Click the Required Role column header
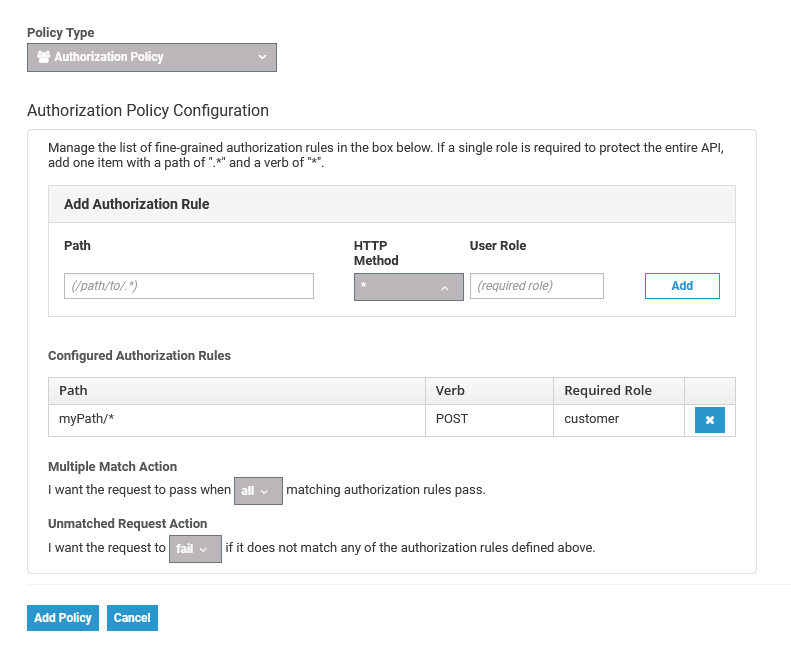Screen dimensions: 791x650 608,391
